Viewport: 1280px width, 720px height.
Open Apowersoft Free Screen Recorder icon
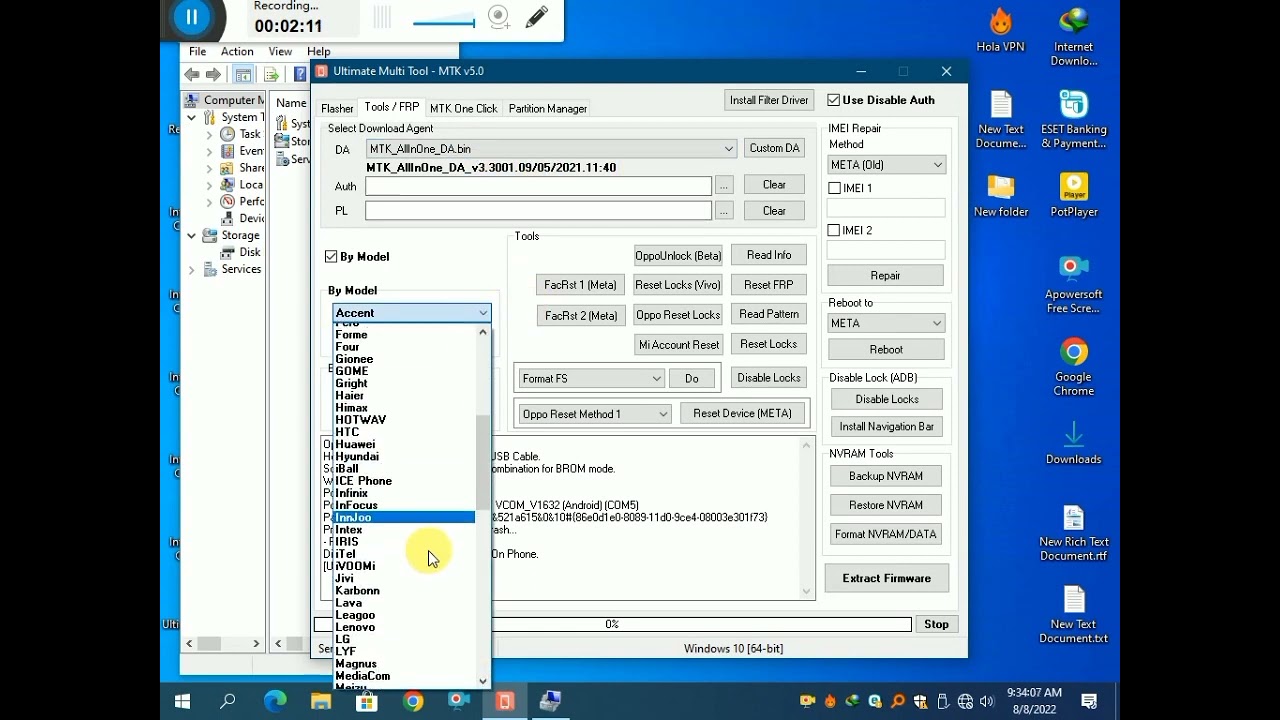1074,285
